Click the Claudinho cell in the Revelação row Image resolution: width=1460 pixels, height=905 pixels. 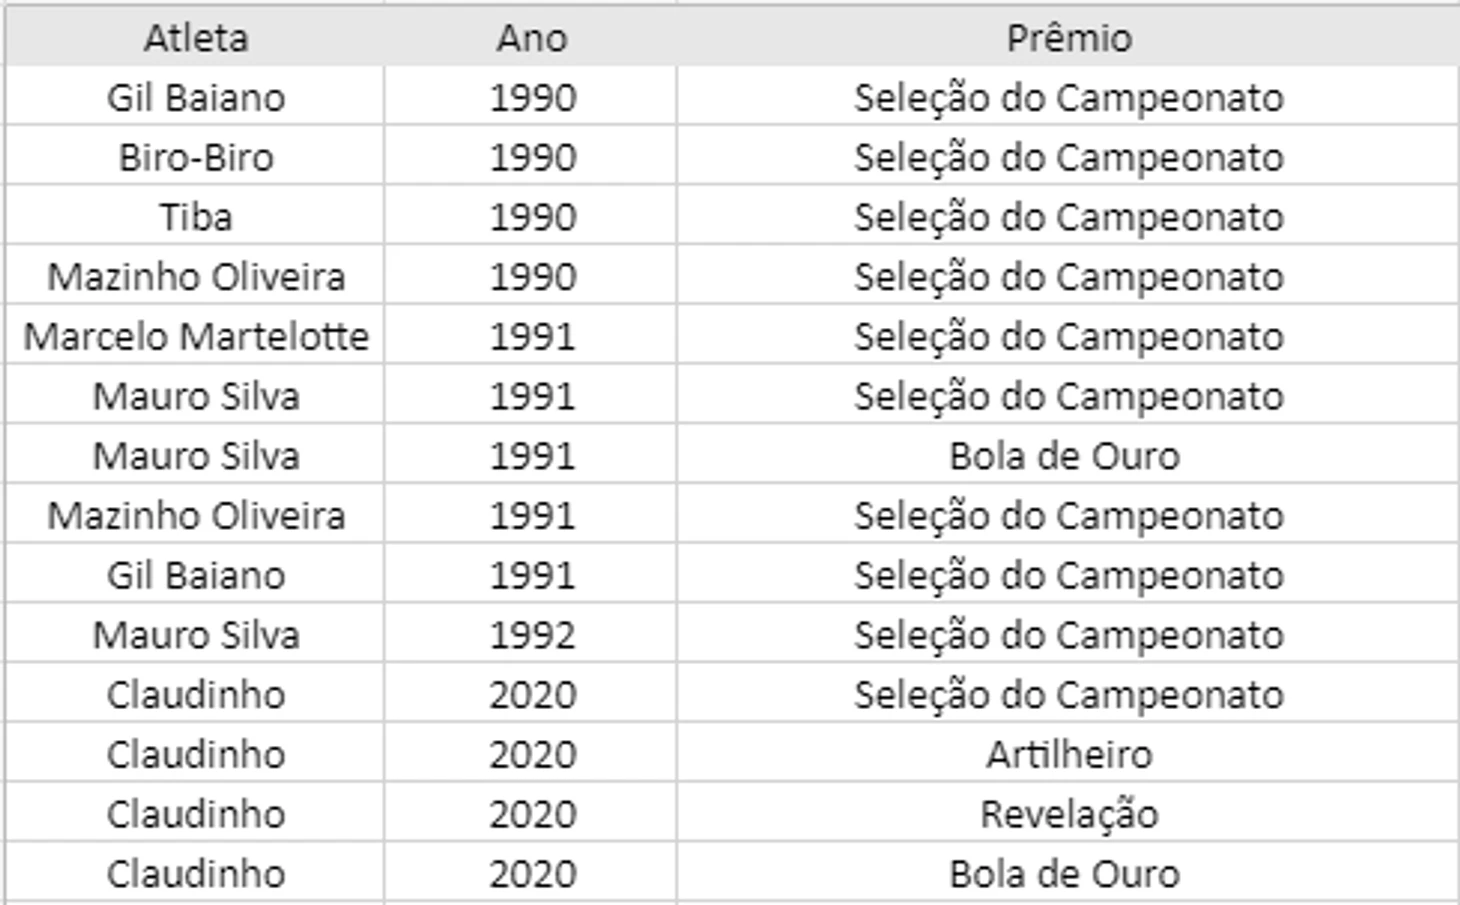[x=195, y=814]
